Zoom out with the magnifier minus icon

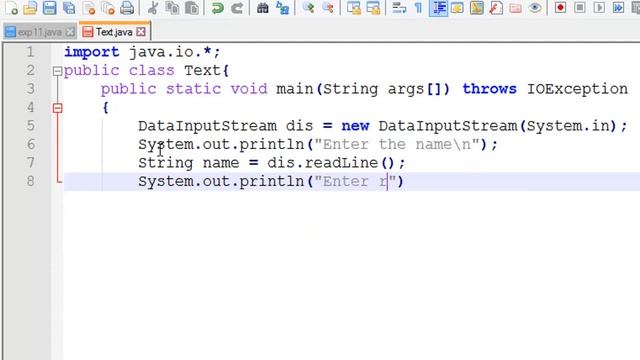point(327,8)
